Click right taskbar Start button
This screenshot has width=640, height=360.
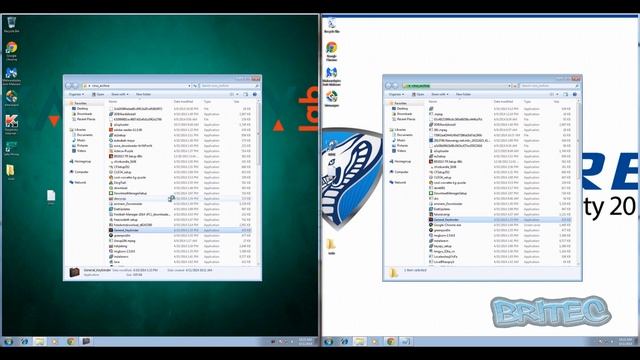coord(328,341)
